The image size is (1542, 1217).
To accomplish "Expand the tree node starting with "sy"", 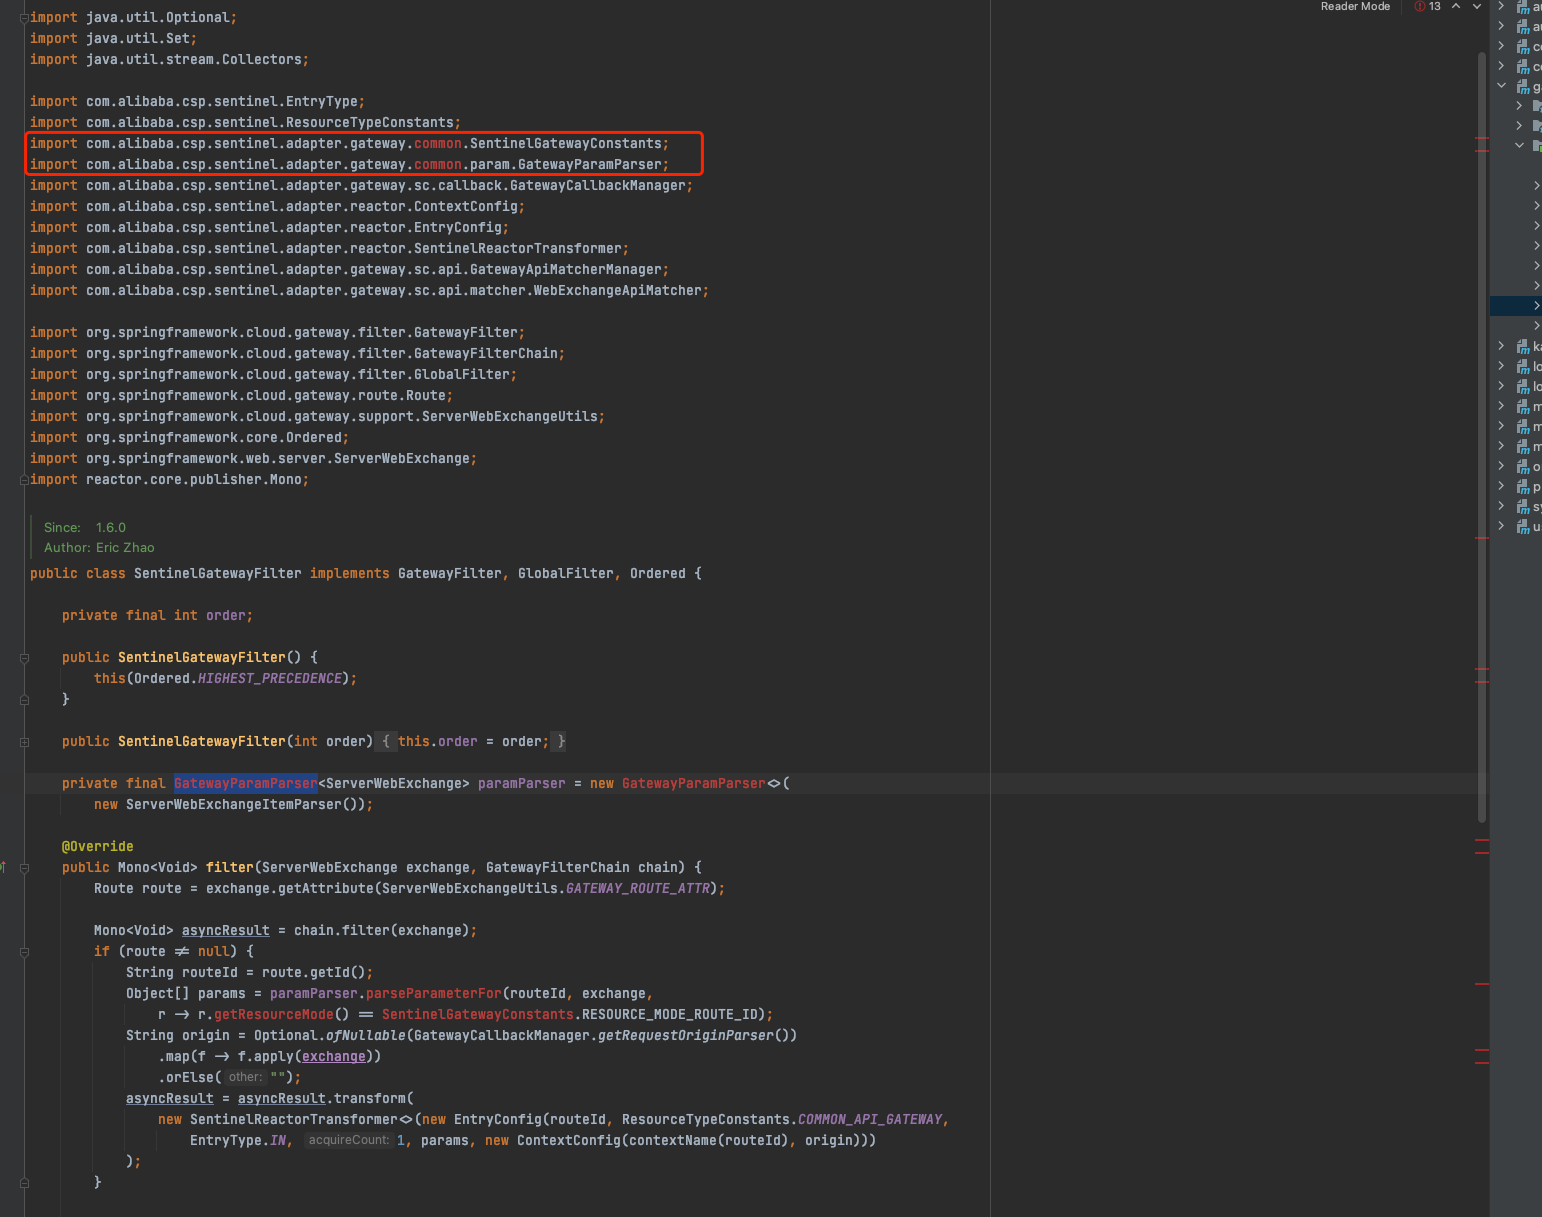I will click(x=1501, y=507).
